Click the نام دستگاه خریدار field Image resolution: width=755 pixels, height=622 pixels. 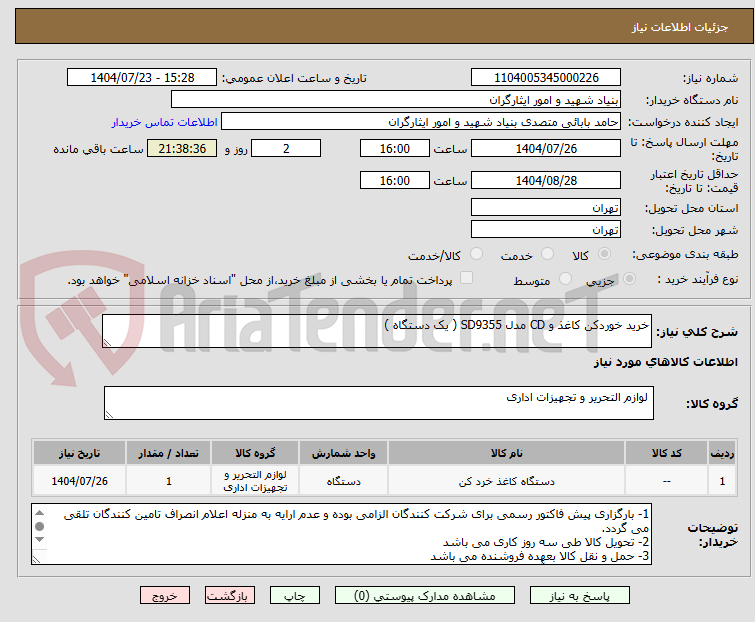point(396,100)
